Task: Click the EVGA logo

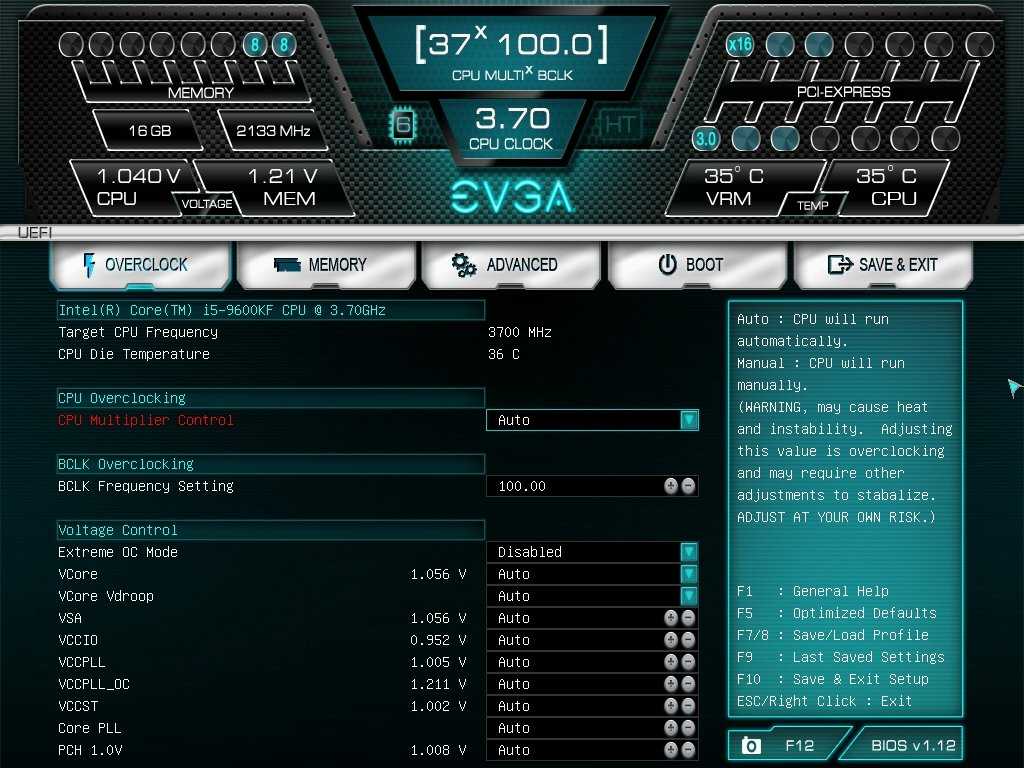Action: click(x=511, y=195)
